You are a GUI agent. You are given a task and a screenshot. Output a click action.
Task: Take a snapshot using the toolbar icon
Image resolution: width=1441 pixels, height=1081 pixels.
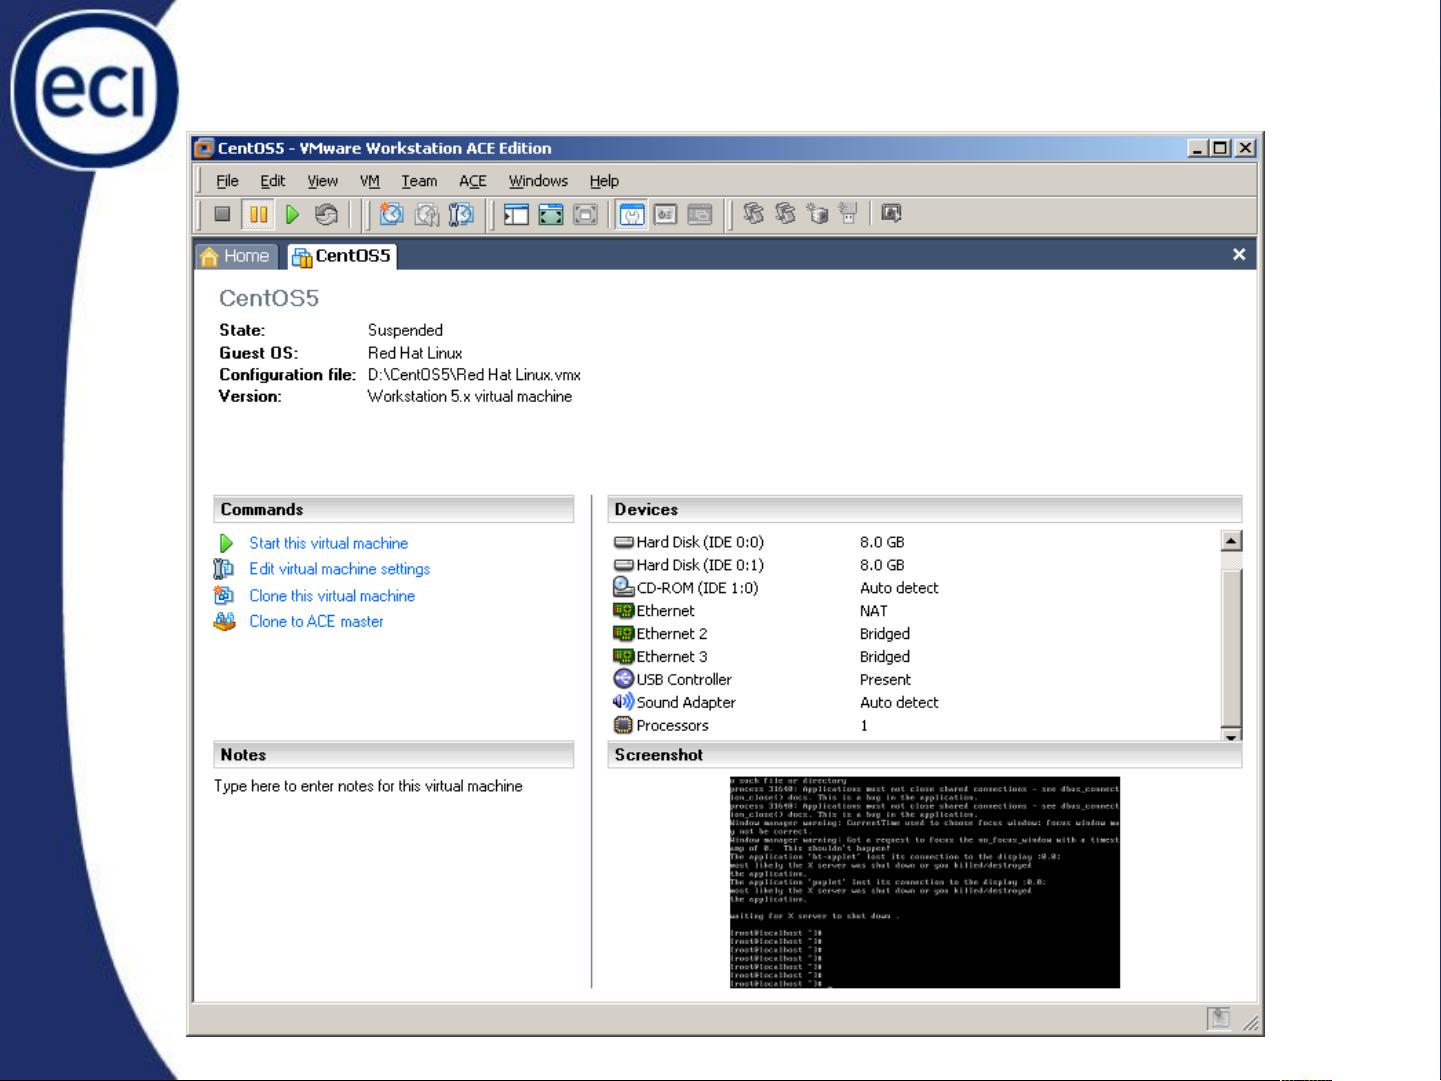[392, 214]
